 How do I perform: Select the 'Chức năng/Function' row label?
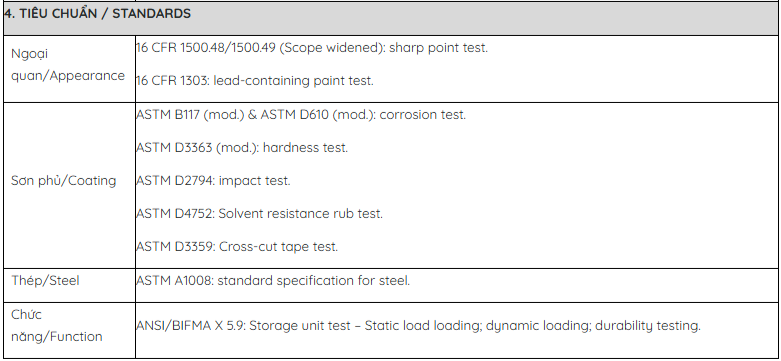coord(57,326)
